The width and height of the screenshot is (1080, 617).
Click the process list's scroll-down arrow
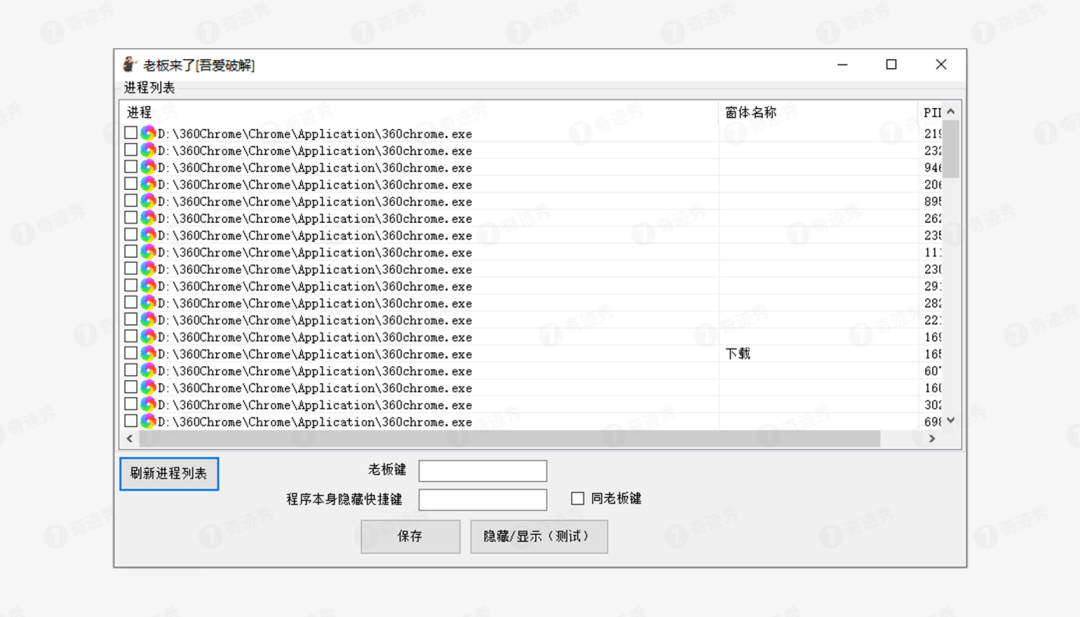(x=951, y=421)
